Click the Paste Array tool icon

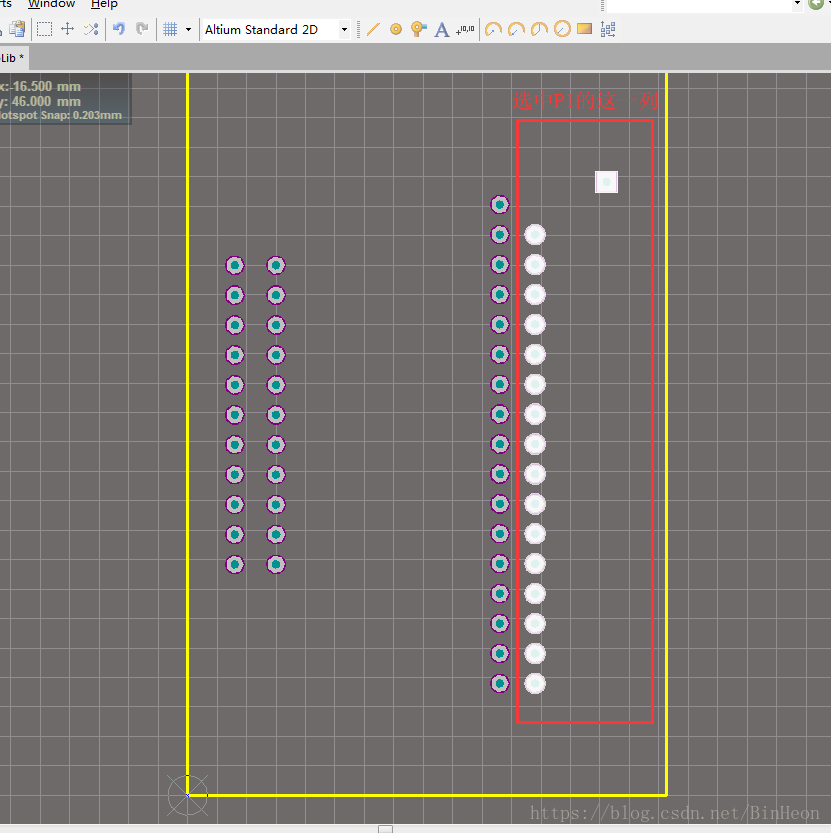pos(608,29)
